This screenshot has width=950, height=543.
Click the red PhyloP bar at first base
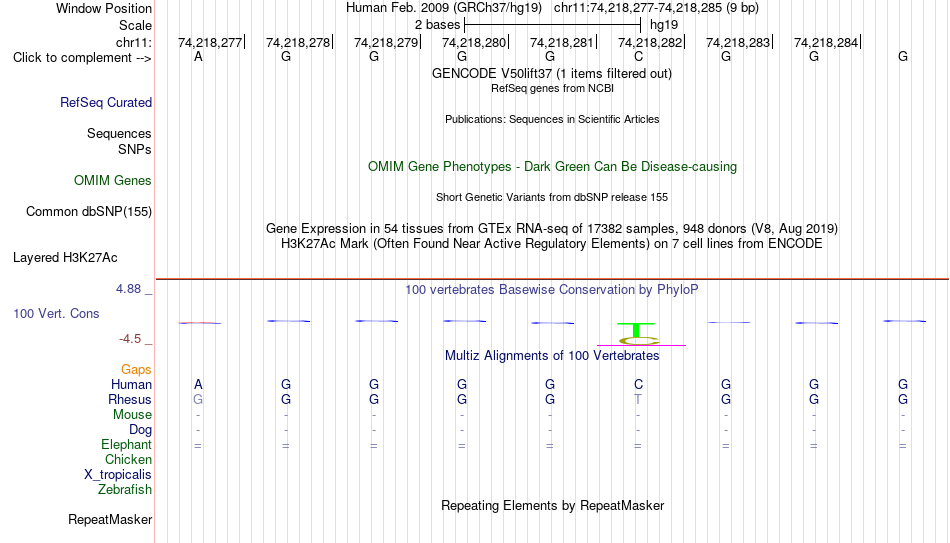[x=199, y=323]
